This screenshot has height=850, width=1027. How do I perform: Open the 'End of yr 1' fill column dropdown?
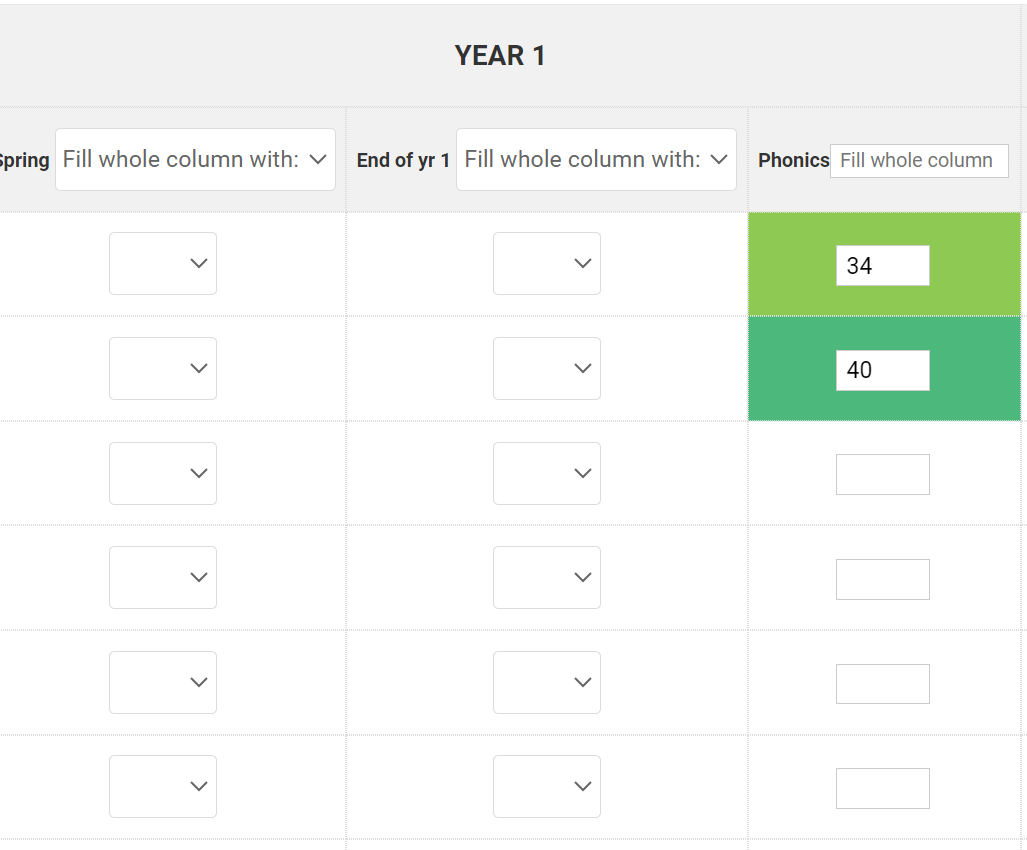pyautogui.click(x=595, y=159)
